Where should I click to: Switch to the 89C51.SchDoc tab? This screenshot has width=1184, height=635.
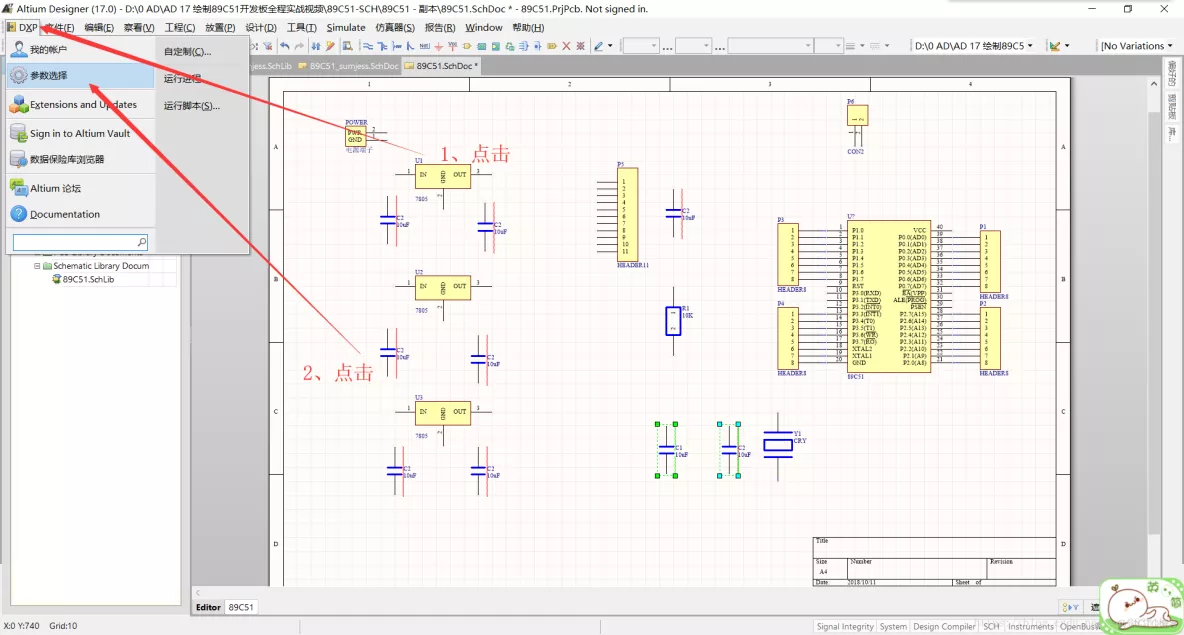[x=442, y=66]
